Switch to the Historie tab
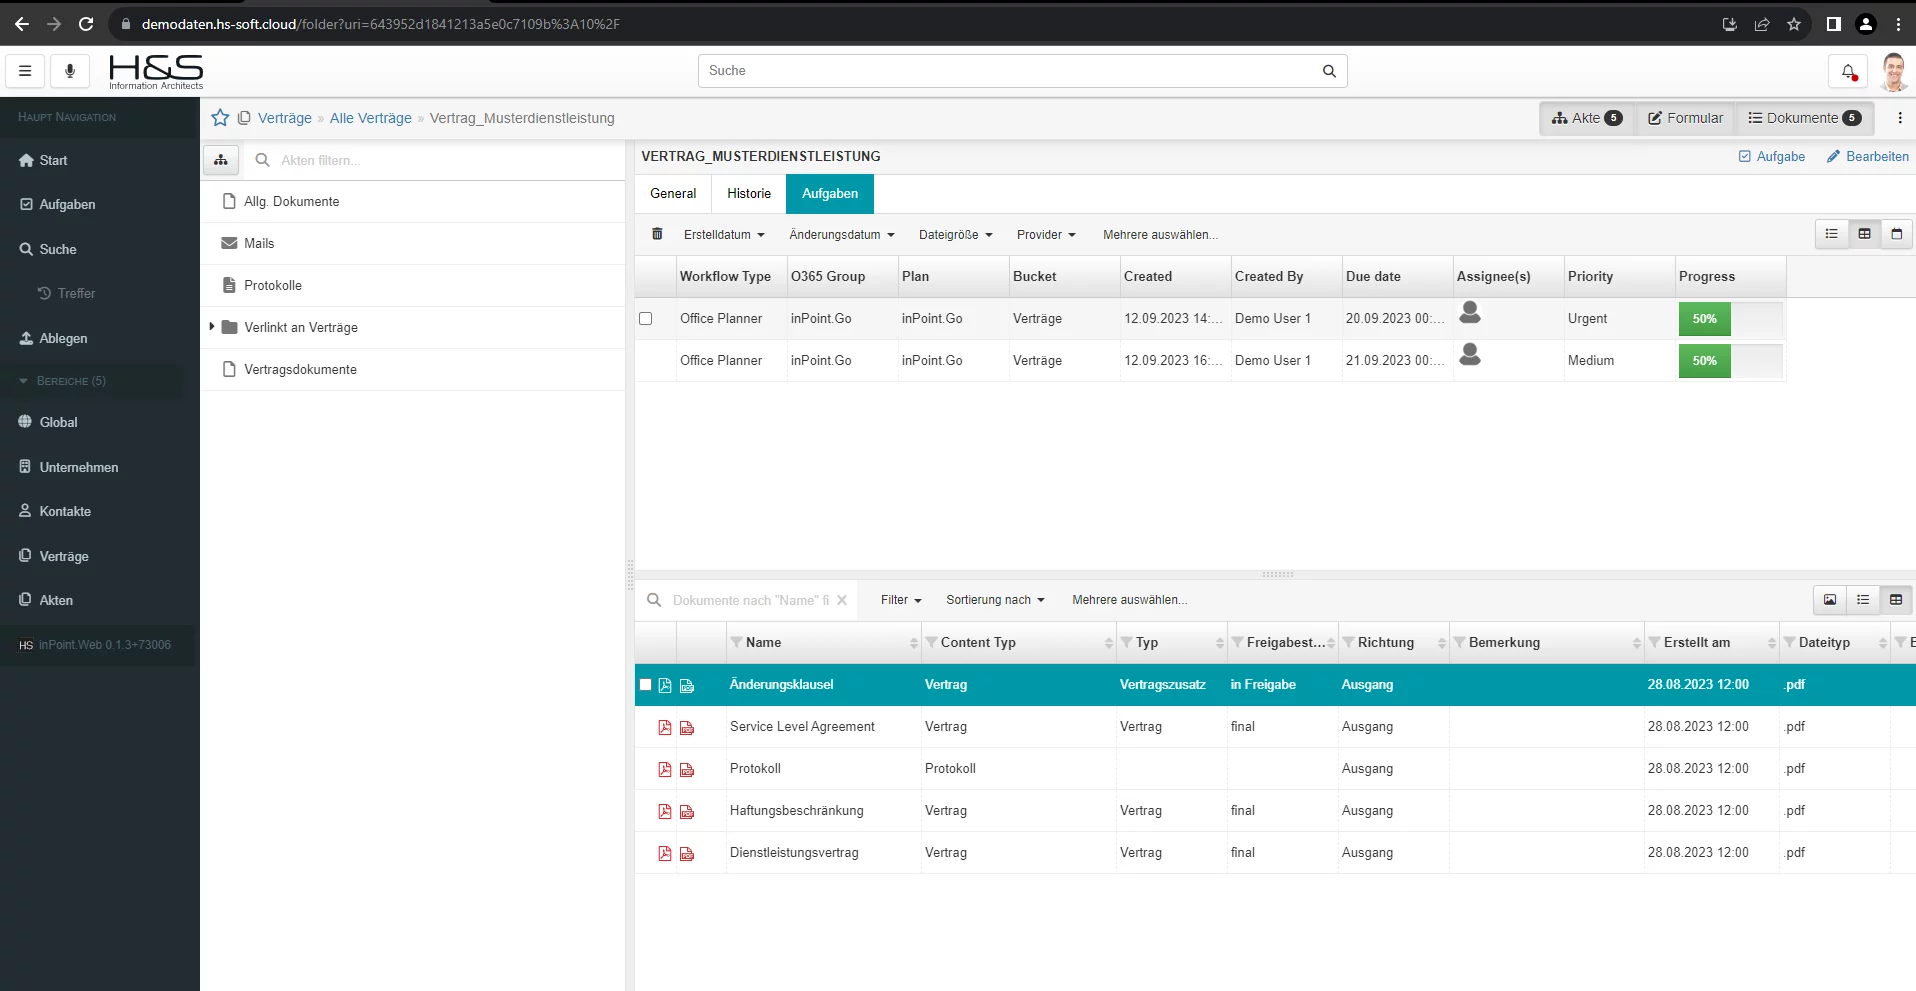This screenshot has height=991, width=1916. pyautogui.click(x=749, y=194)
